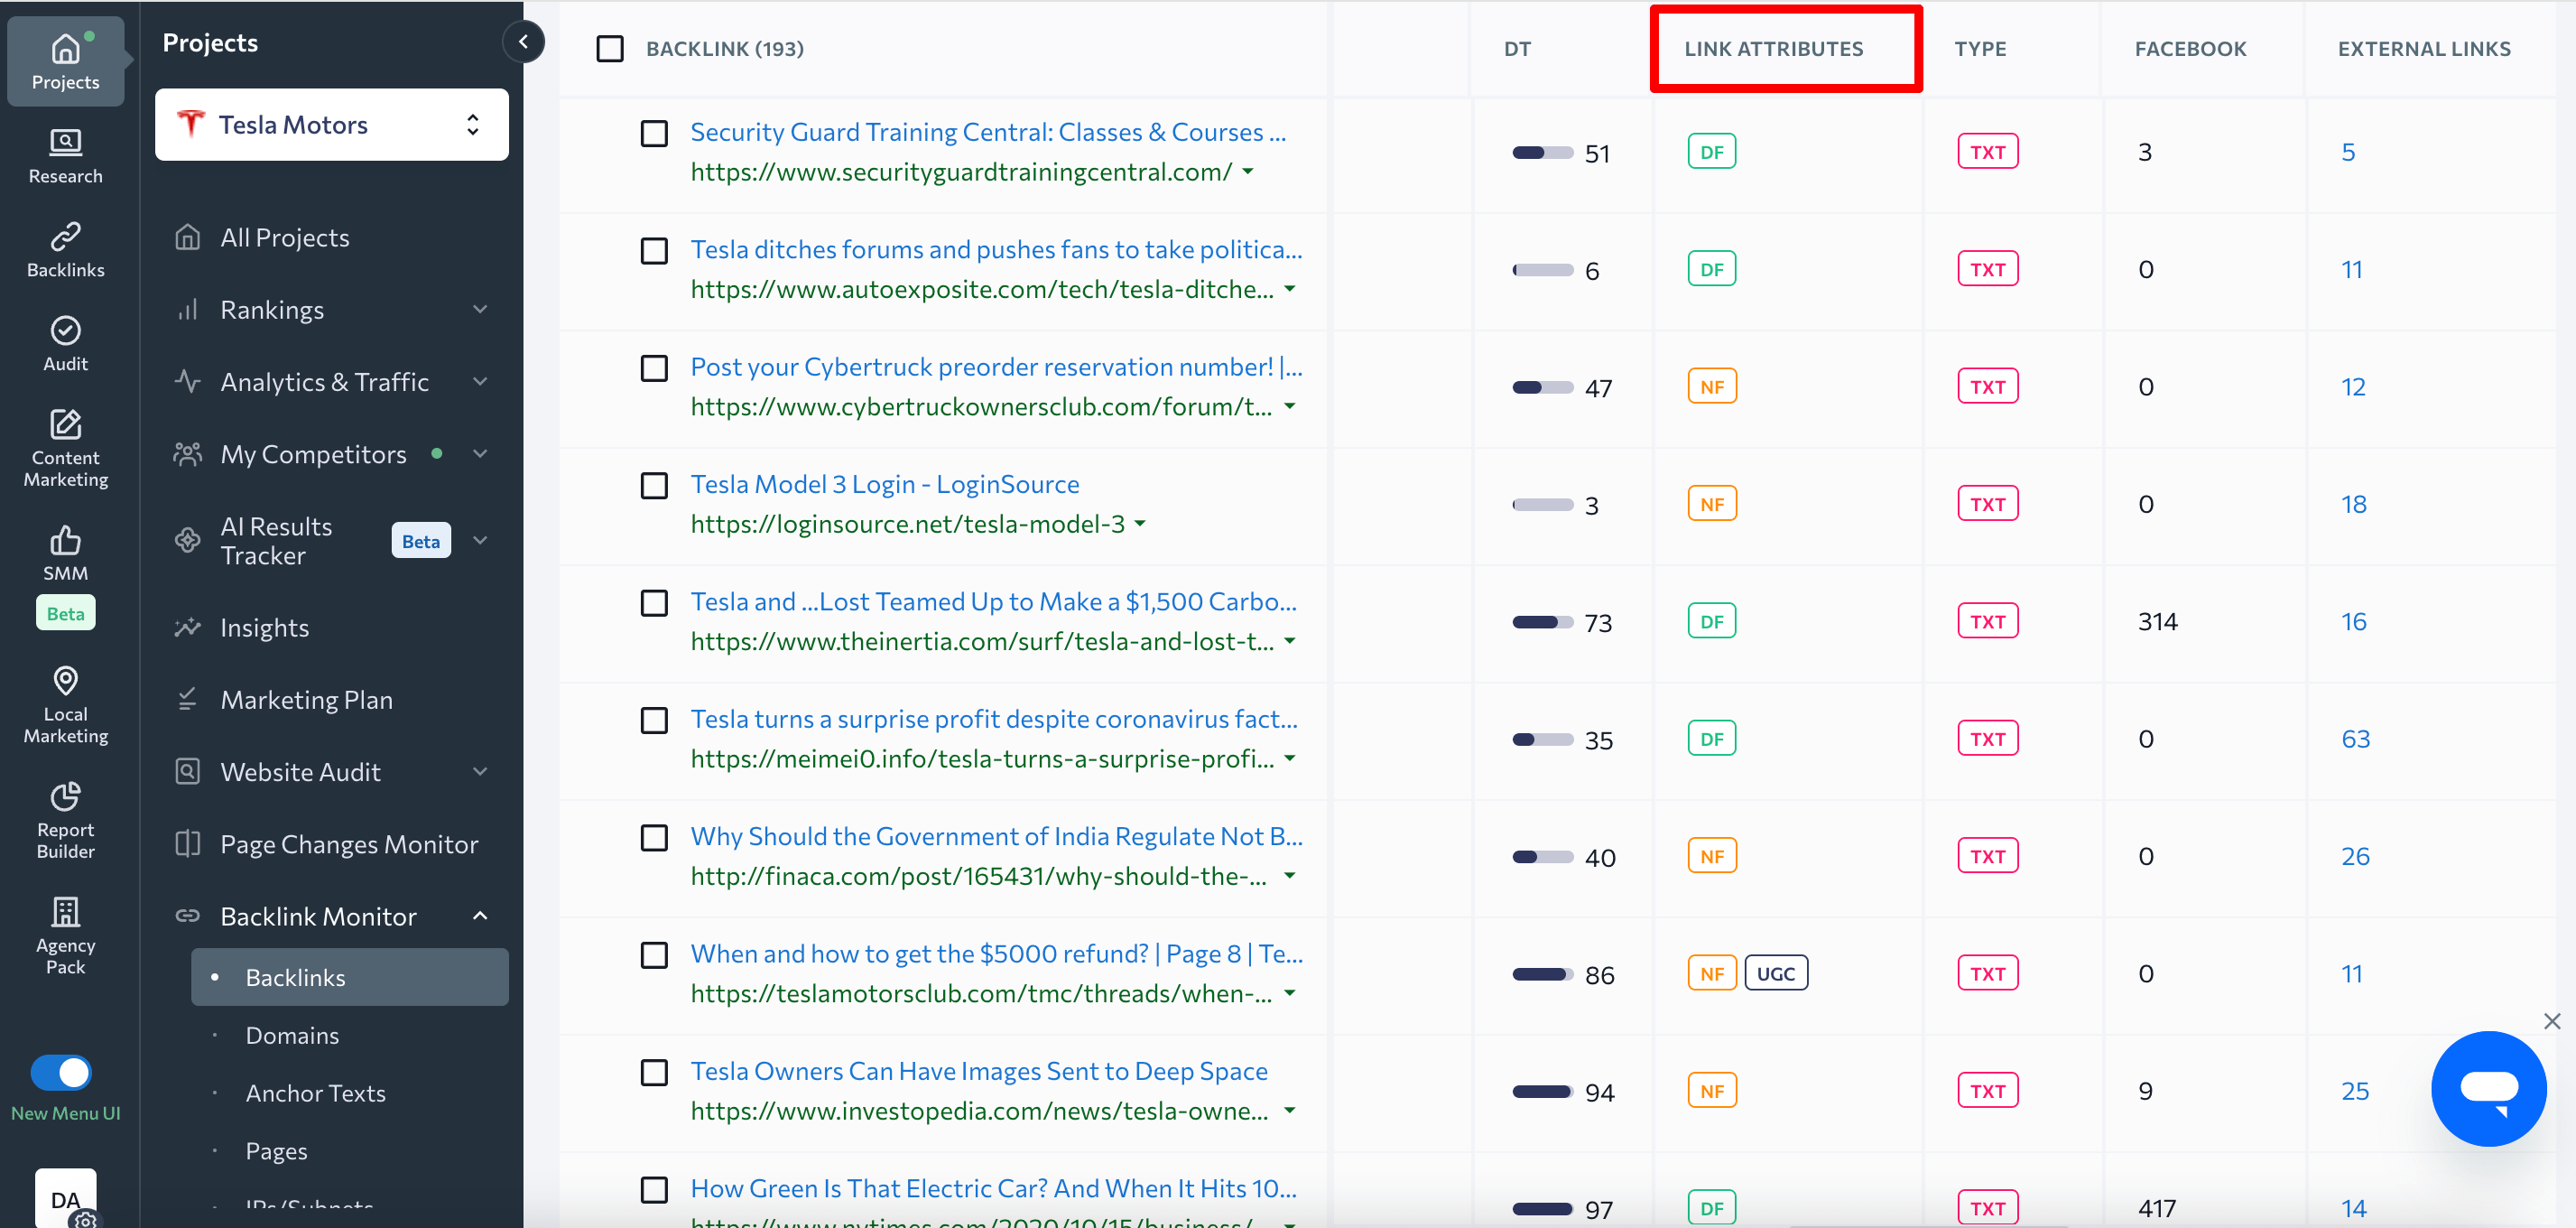Screen dimensions: 2576x1228
Task: Click the DT bar showing 6
Action: (1542, 270)
